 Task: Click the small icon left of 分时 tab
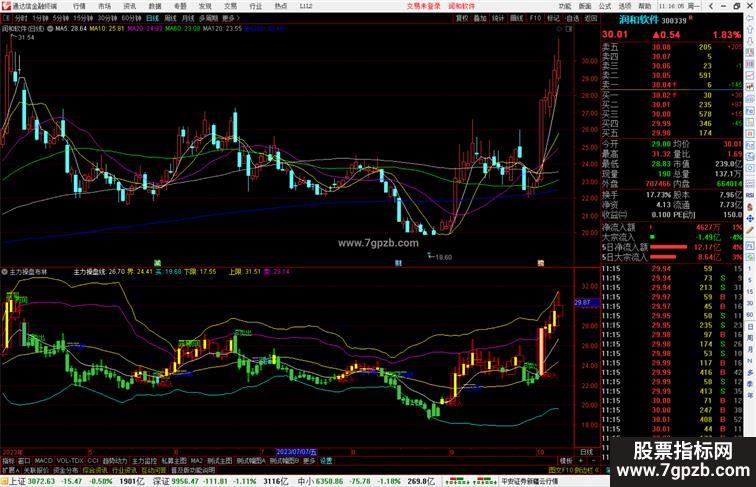coord(6,18)
